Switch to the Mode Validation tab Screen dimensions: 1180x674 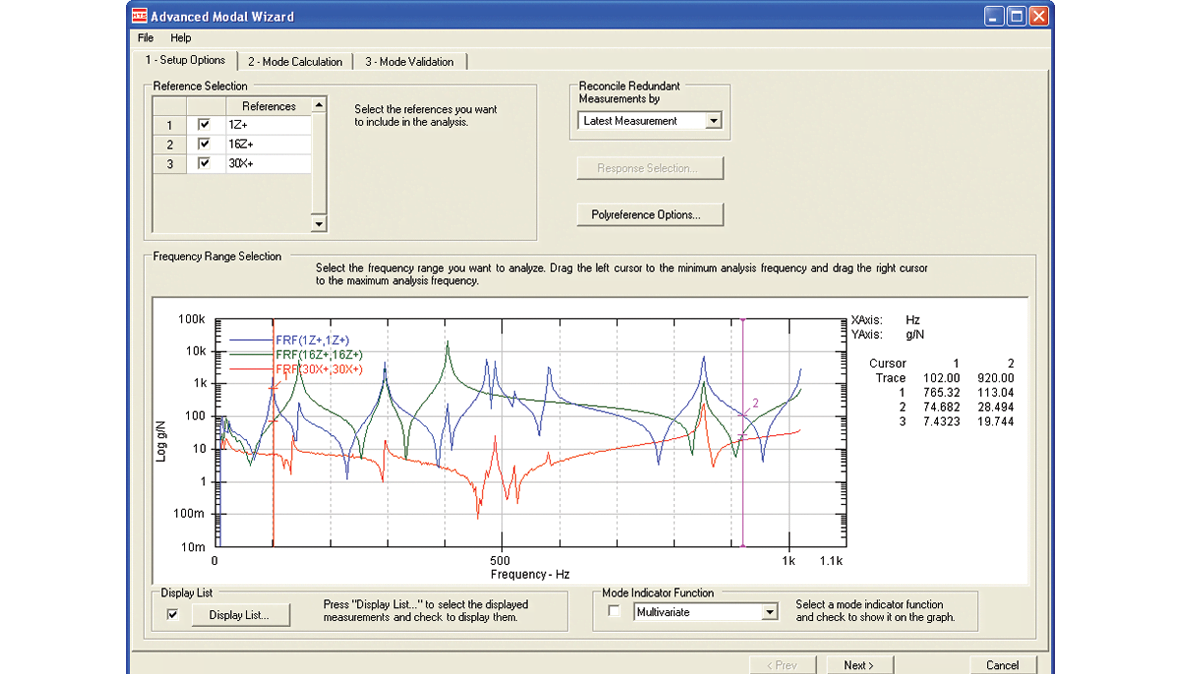click(x=410, y=61)
